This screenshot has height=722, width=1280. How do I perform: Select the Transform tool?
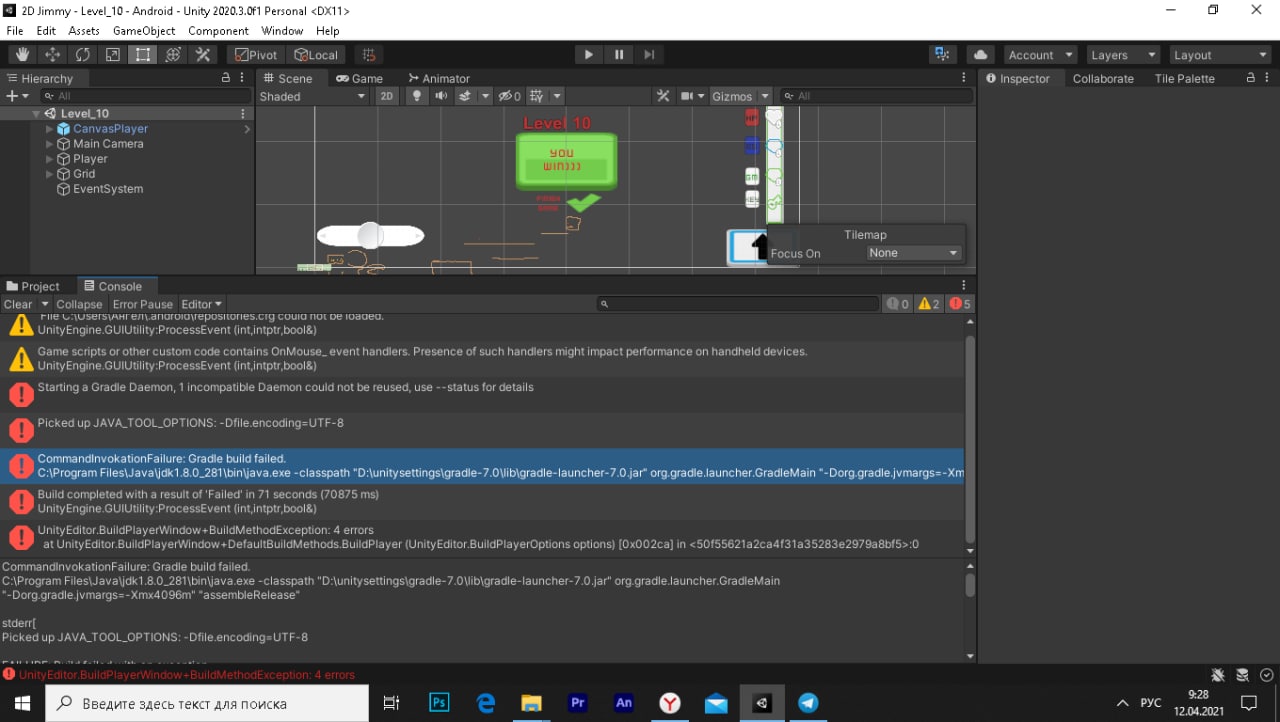[172, 55]
